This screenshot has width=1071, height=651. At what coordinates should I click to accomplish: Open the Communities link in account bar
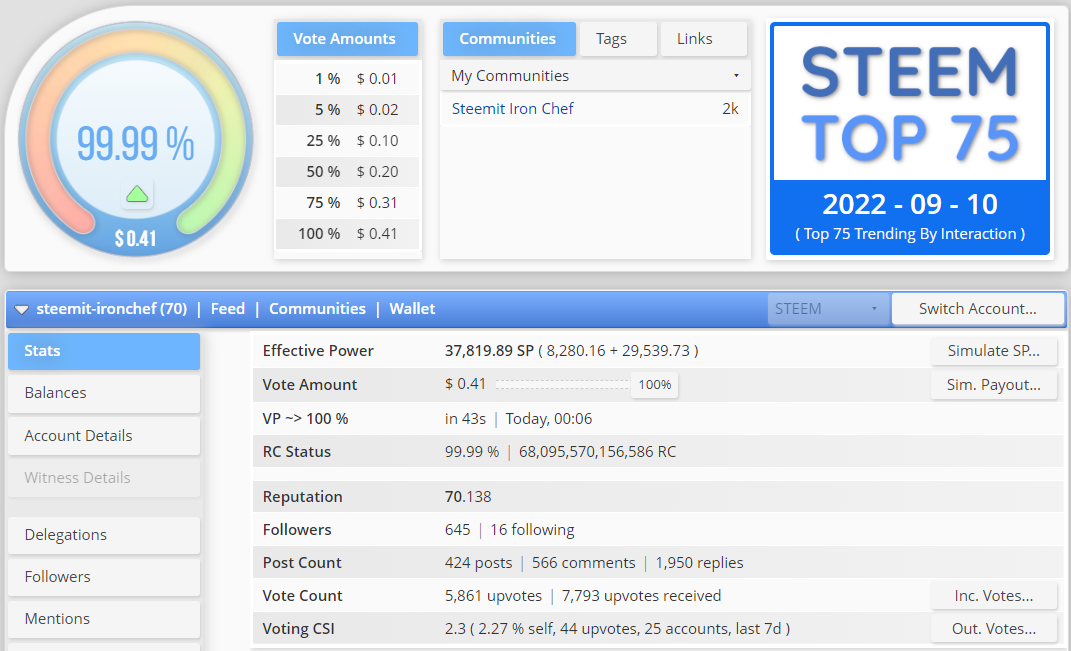[317, 309]
